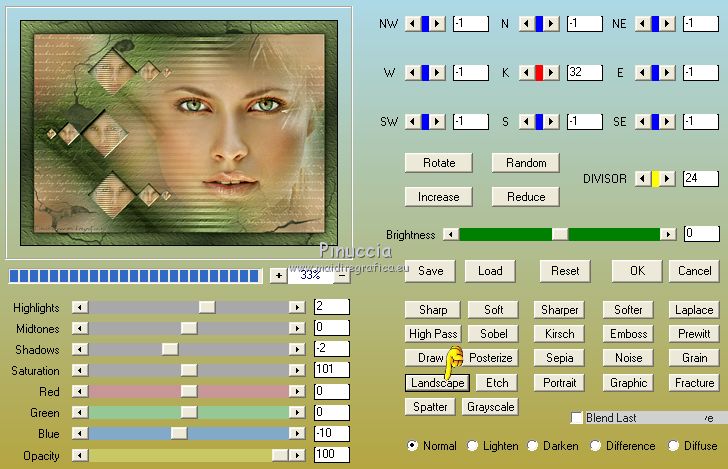Click Midtones right arrow
Viewport: 728px width, 469px height.
(x=297, y=328)
